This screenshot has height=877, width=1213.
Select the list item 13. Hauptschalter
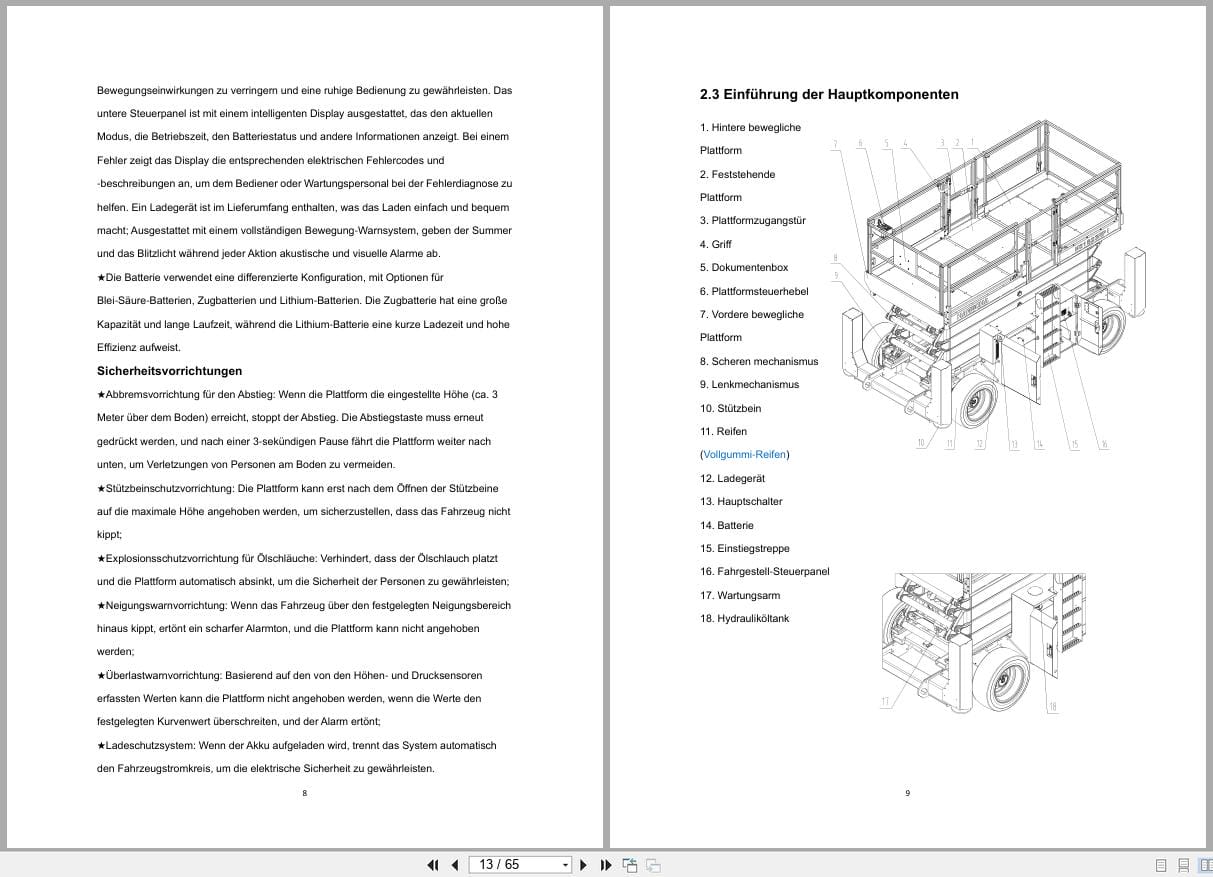(x=741, y=501)
